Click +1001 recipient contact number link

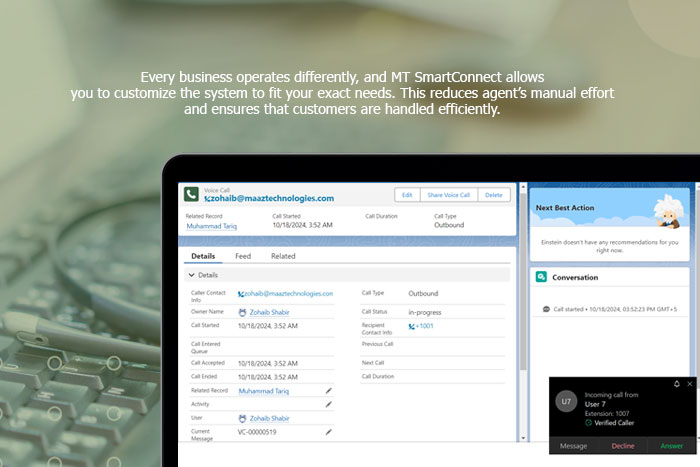425,326
